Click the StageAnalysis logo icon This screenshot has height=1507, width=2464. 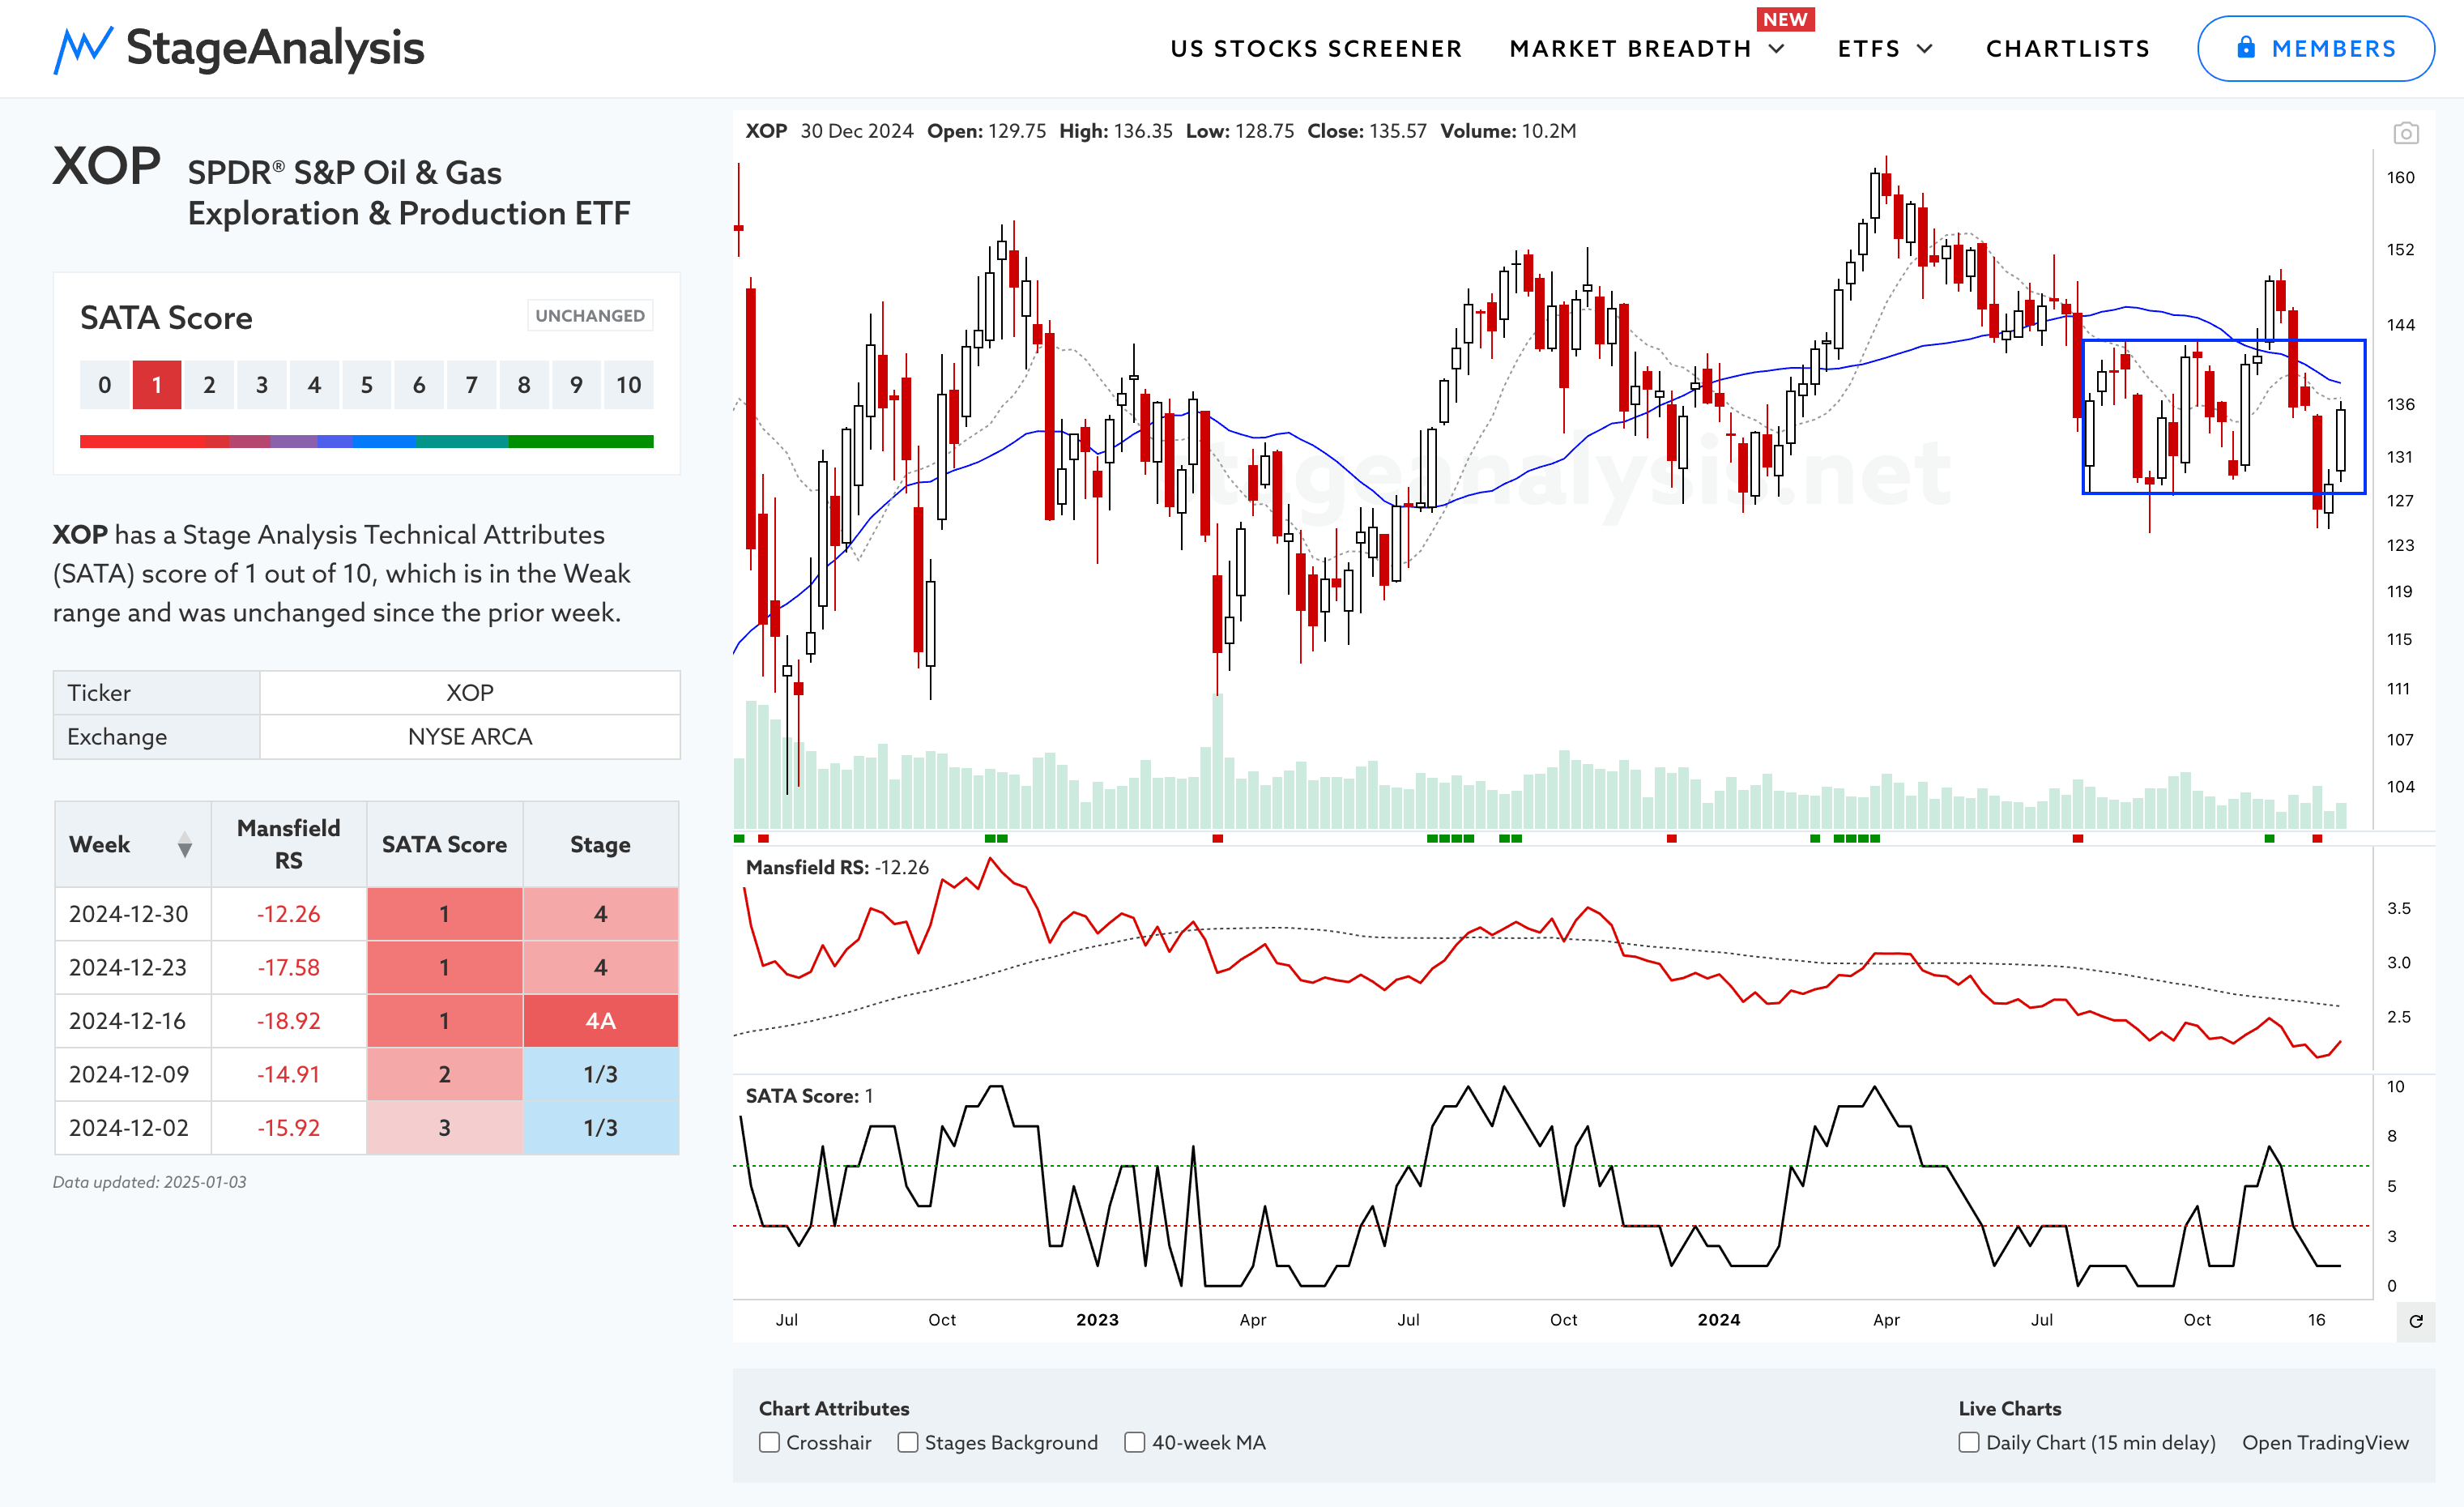(82, 49)
